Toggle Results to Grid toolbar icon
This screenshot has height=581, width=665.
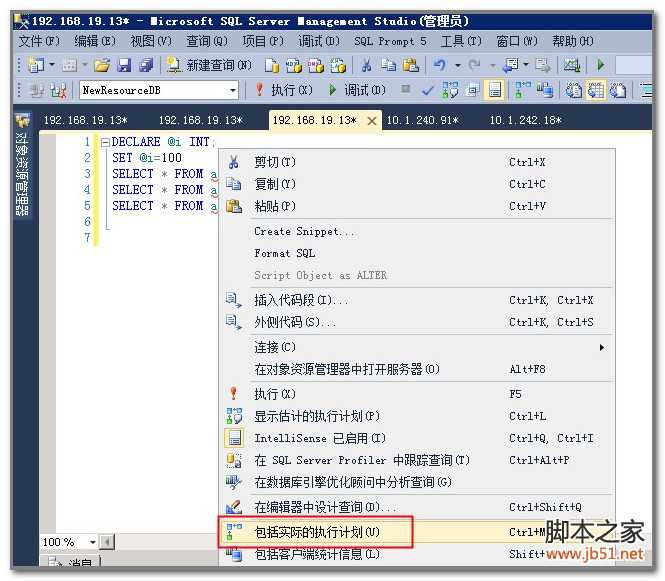[x=595, y=90]
